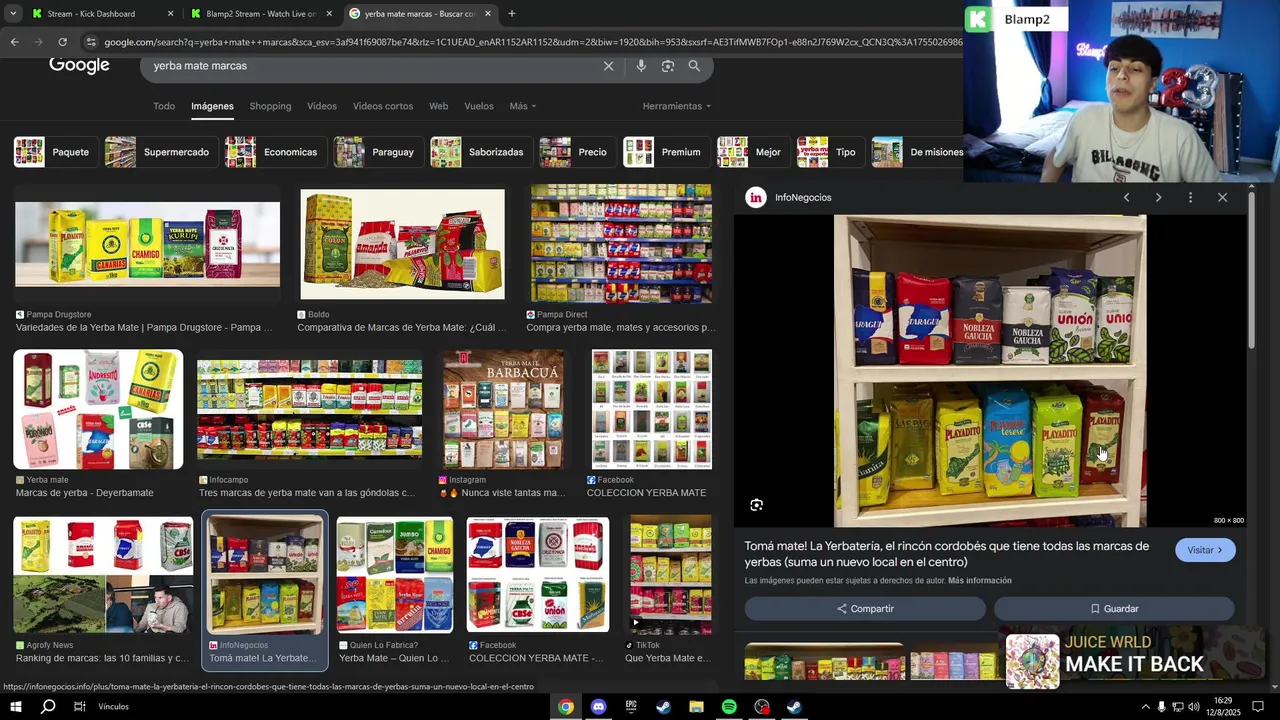Show next image in preview panel
Image resolution: width=1280 pixels, height=720 pixels.
pyautogui.click(x=1158, y=198)
